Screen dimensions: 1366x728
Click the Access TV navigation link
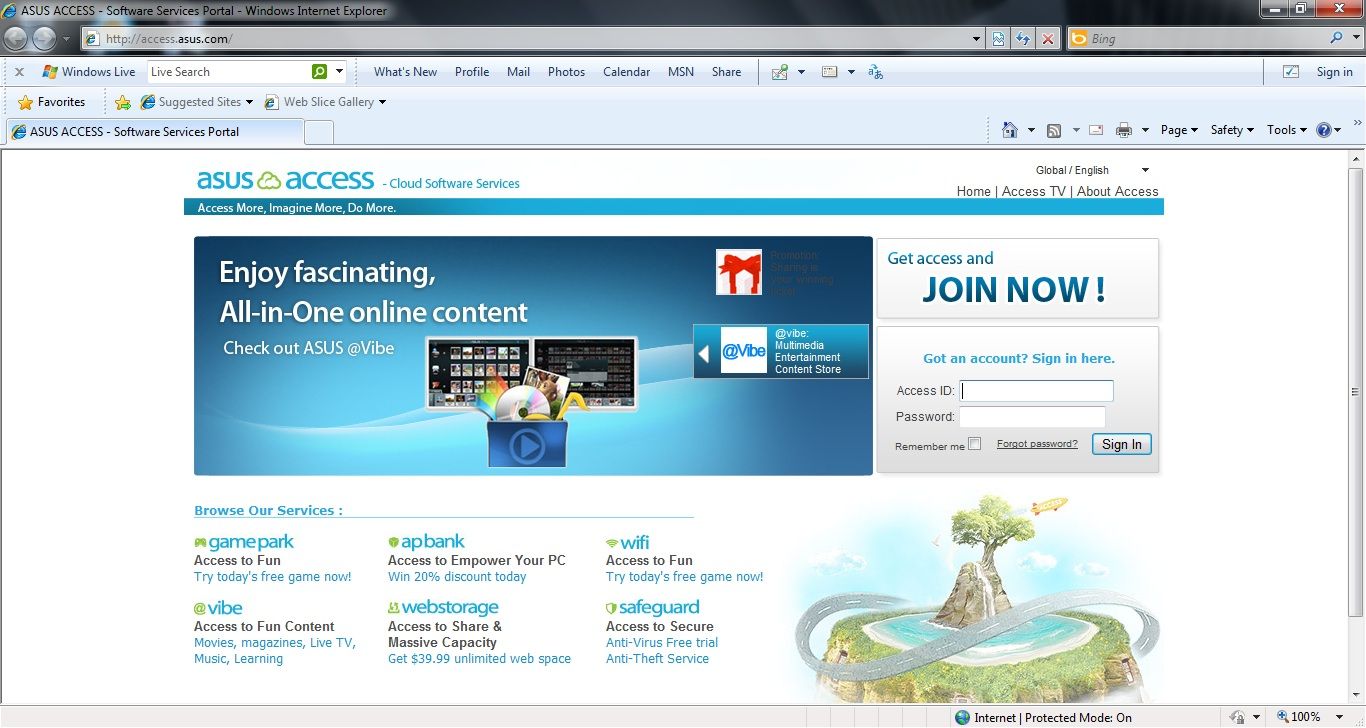[x=1033, y=191]
